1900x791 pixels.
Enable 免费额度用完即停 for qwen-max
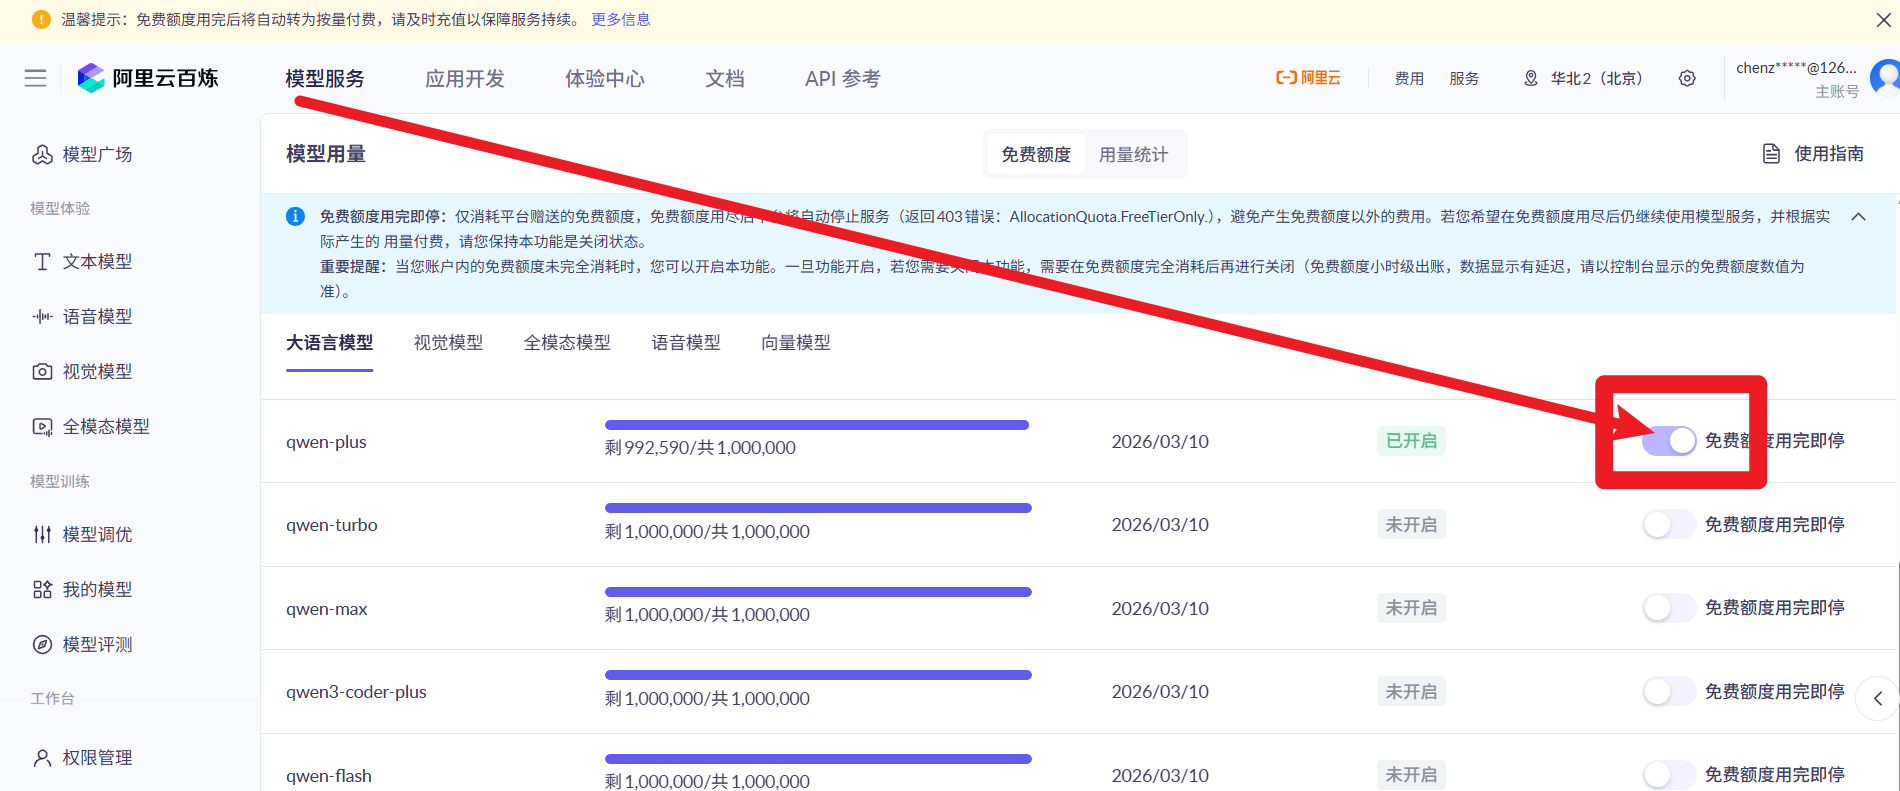1669,607
